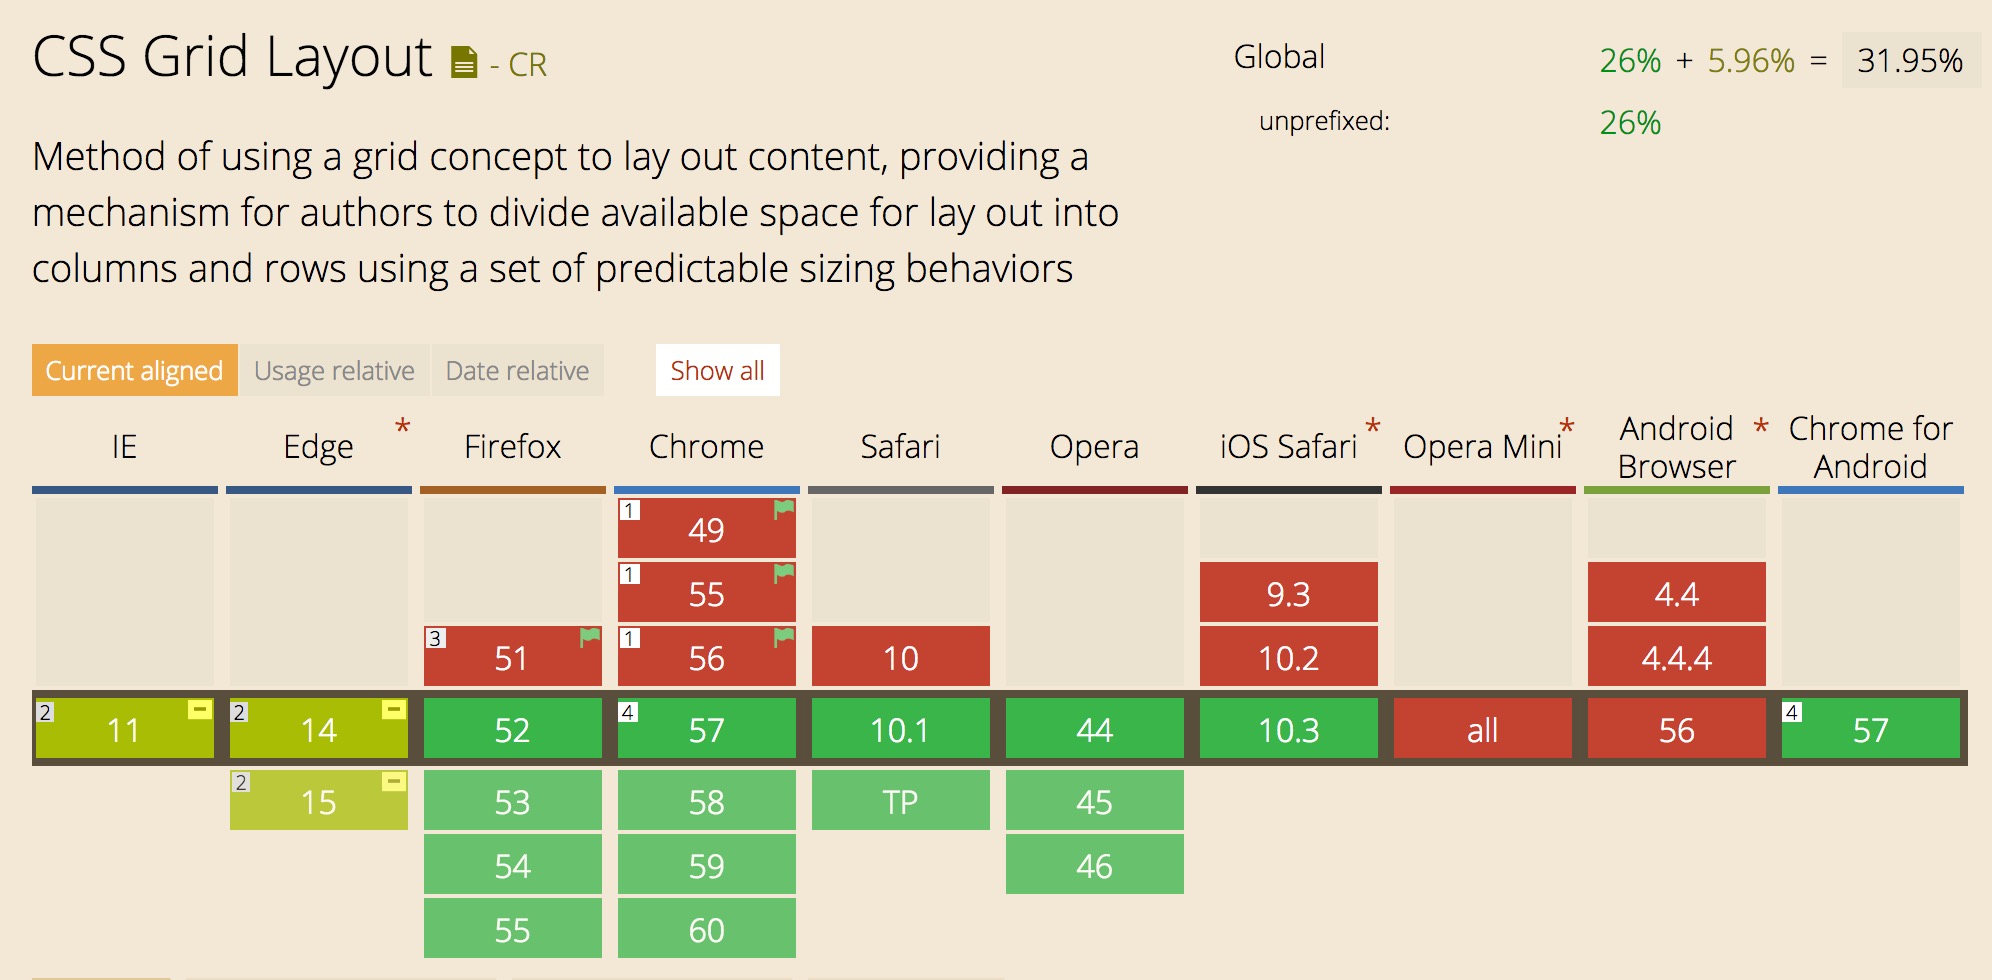
Task: Click the asterisk next to Opera Mini header
Action: click(x=1566, y=426)
